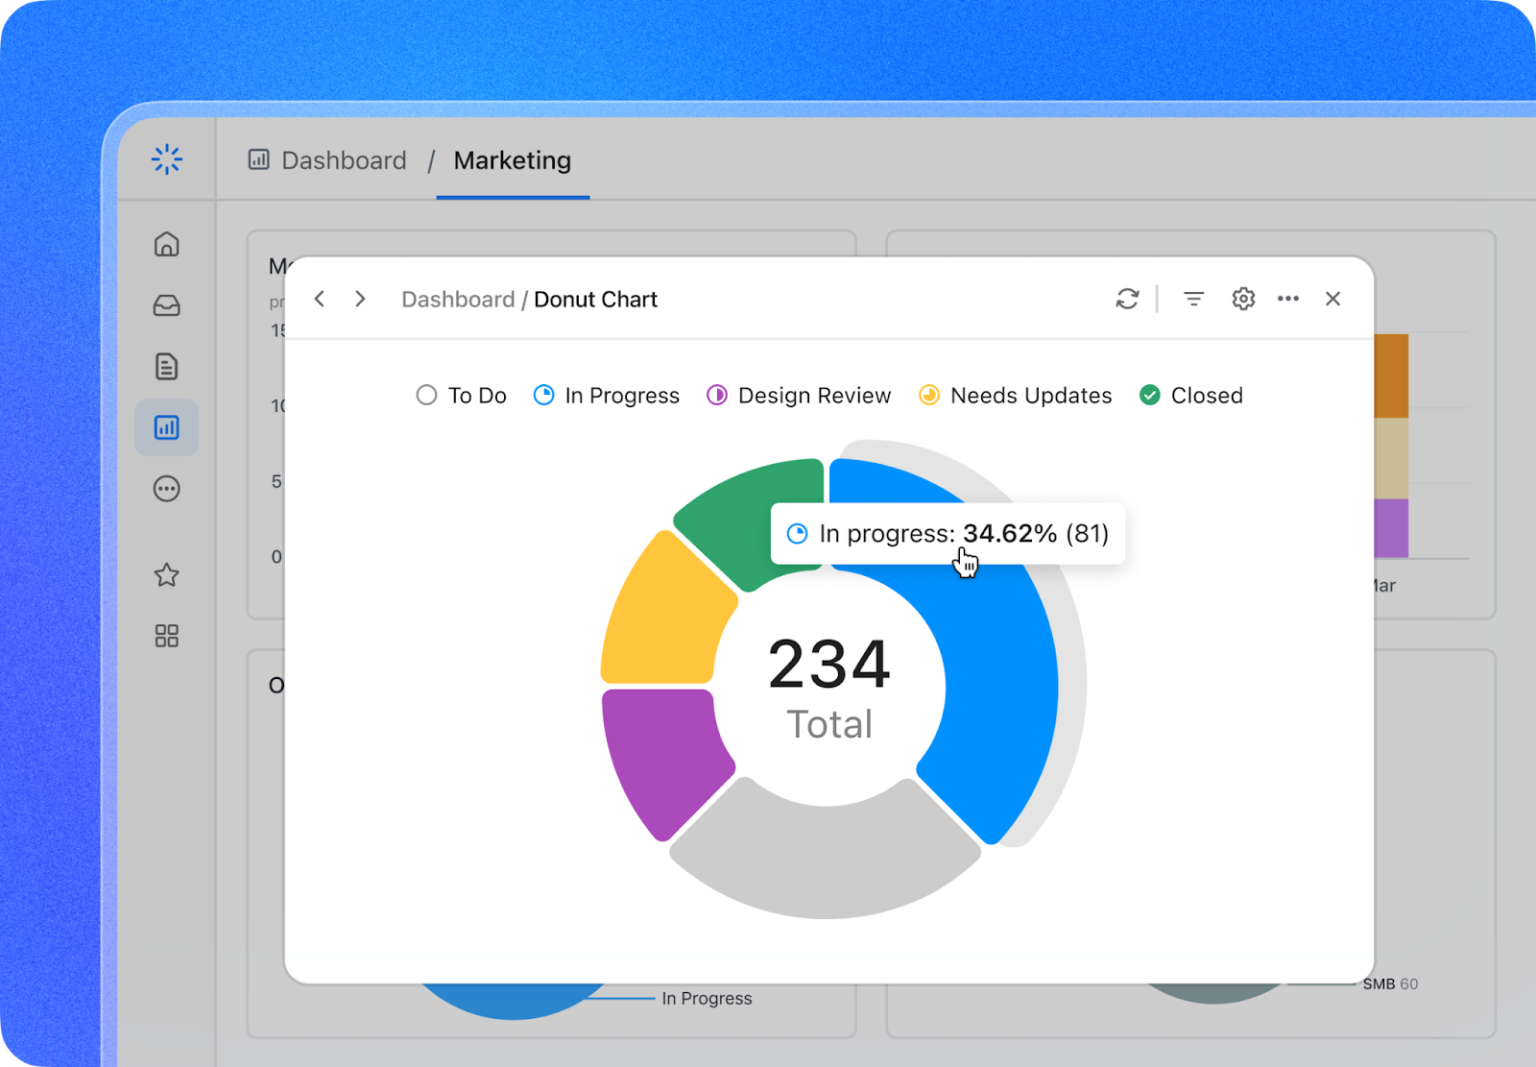This screenshot has width=1536, height=1067.
Task: Toggle the Needs Updates legend item
Action: coord(1014,395)
